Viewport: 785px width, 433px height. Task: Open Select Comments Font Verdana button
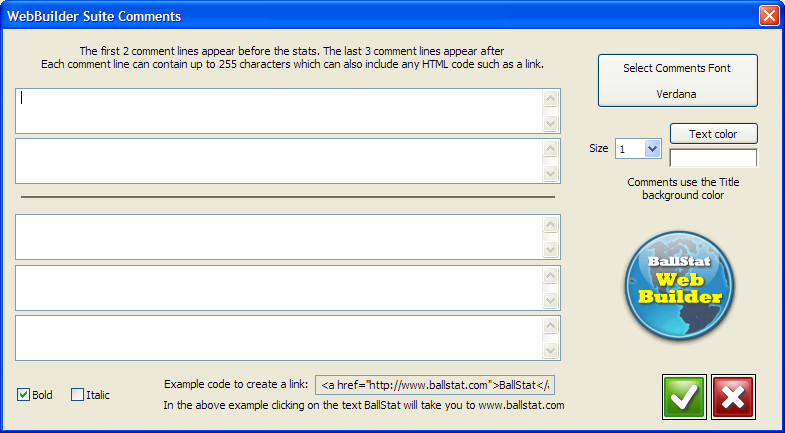tap(678, 81)
